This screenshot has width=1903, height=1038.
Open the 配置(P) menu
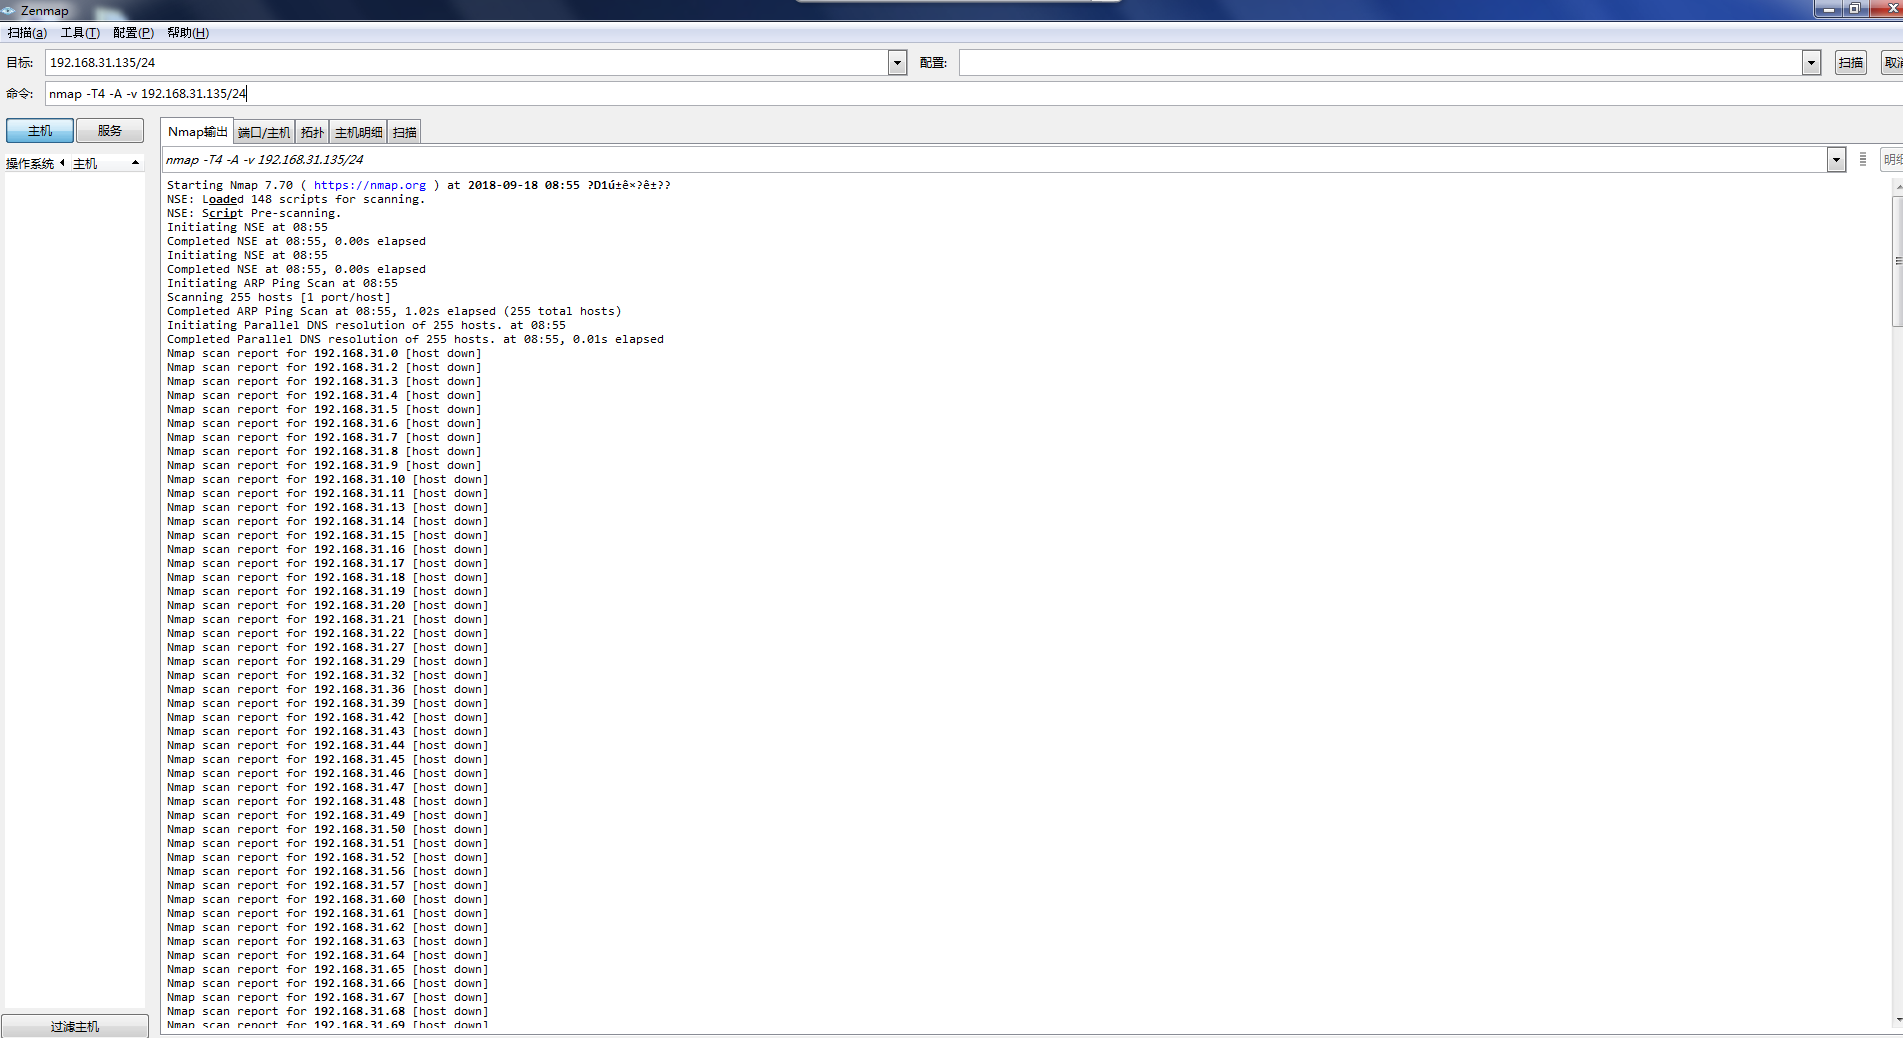point(133,33)
